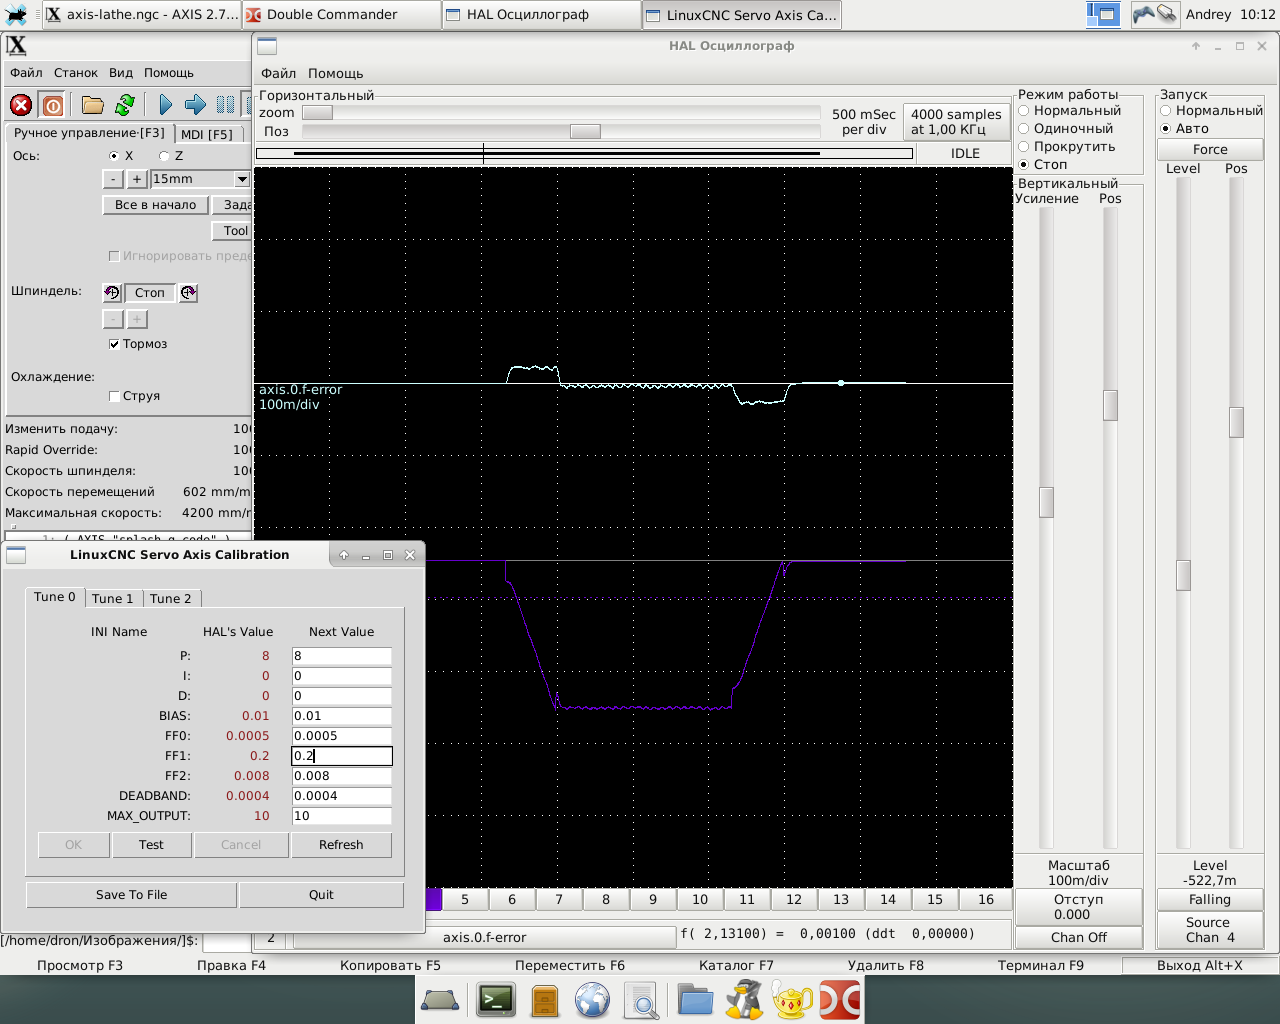Uncheck the Тормоз brake checkbox
1280x1024 pixels.
[114, 344]
